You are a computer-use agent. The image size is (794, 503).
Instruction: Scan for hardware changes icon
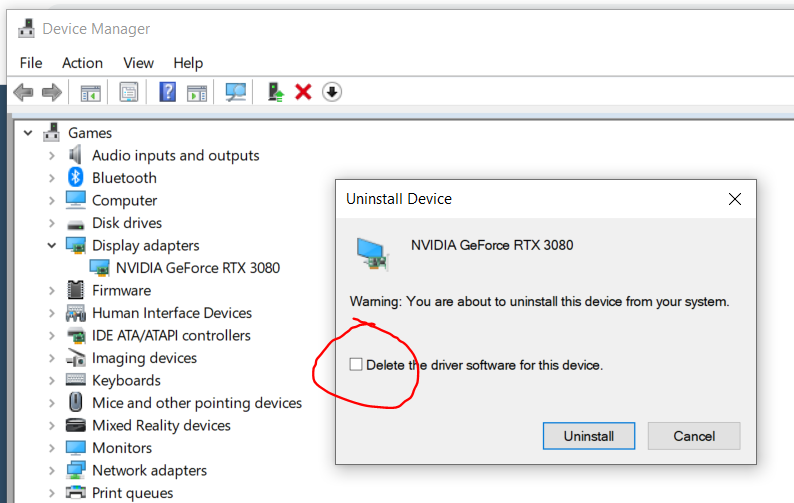[x=235, y=92]
